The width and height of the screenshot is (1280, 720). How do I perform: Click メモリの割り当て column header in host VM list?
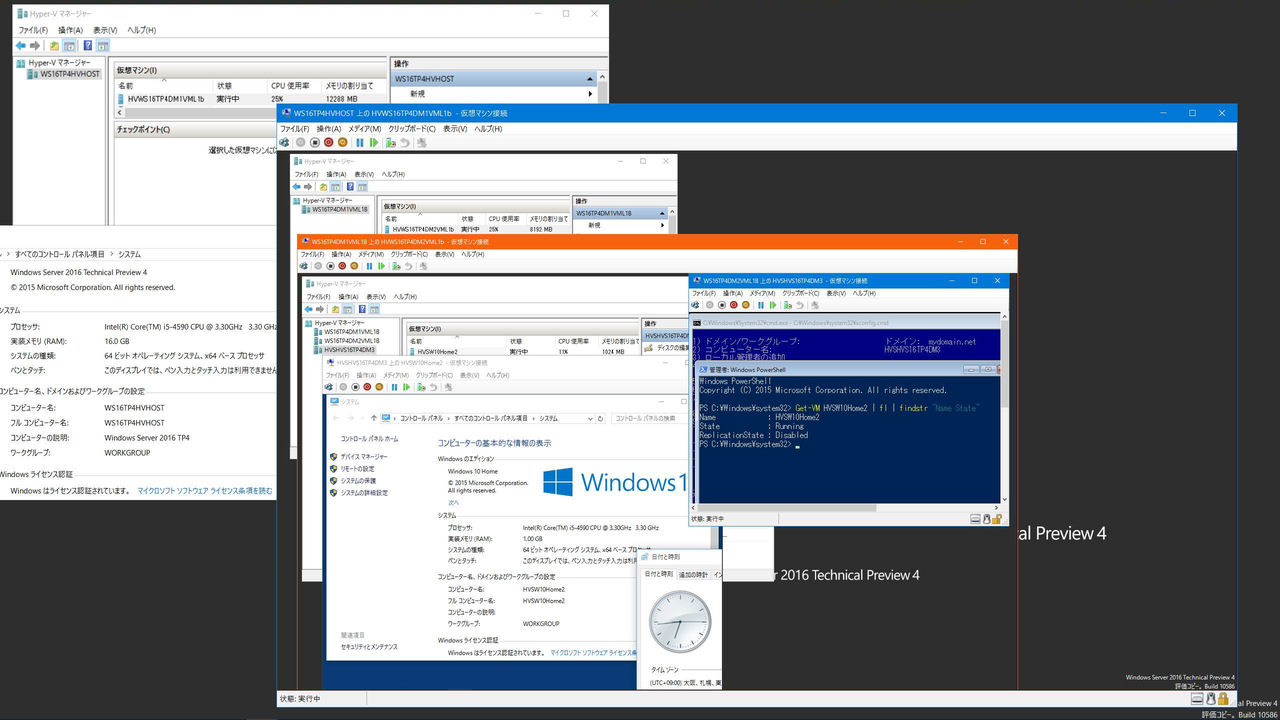352,86
